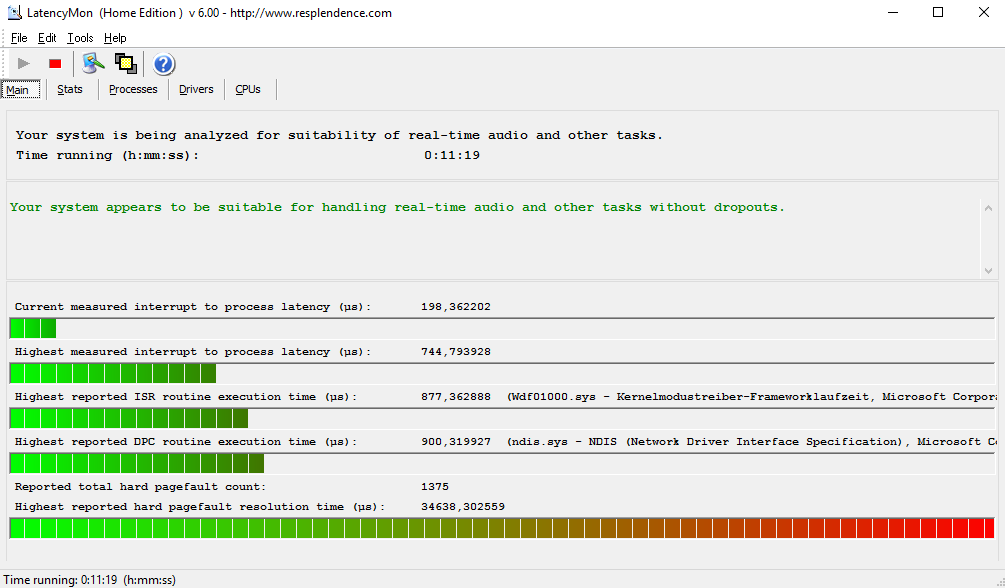The height and width of the screenshot is (588, 1005).
Task: Open the File menu
Action: click(x=19, y=38)
